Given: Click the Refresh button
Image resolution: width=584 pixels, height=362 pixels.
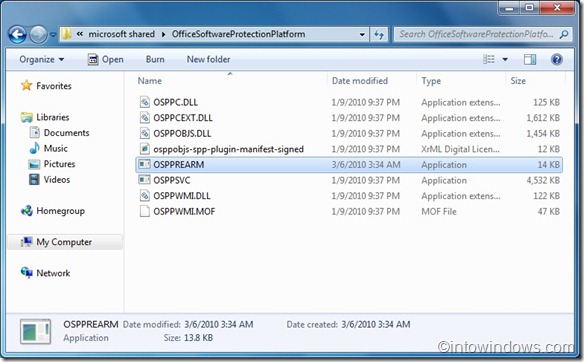Looking at the screenshot, I should click(x=379, y=35).
